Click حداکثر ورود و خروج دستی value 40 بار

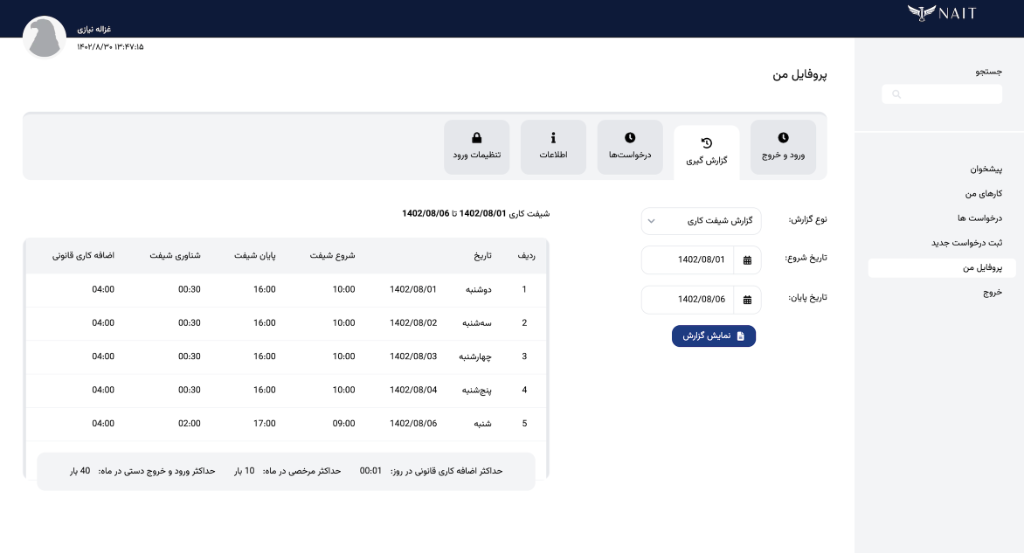click(x=80, y=471)
